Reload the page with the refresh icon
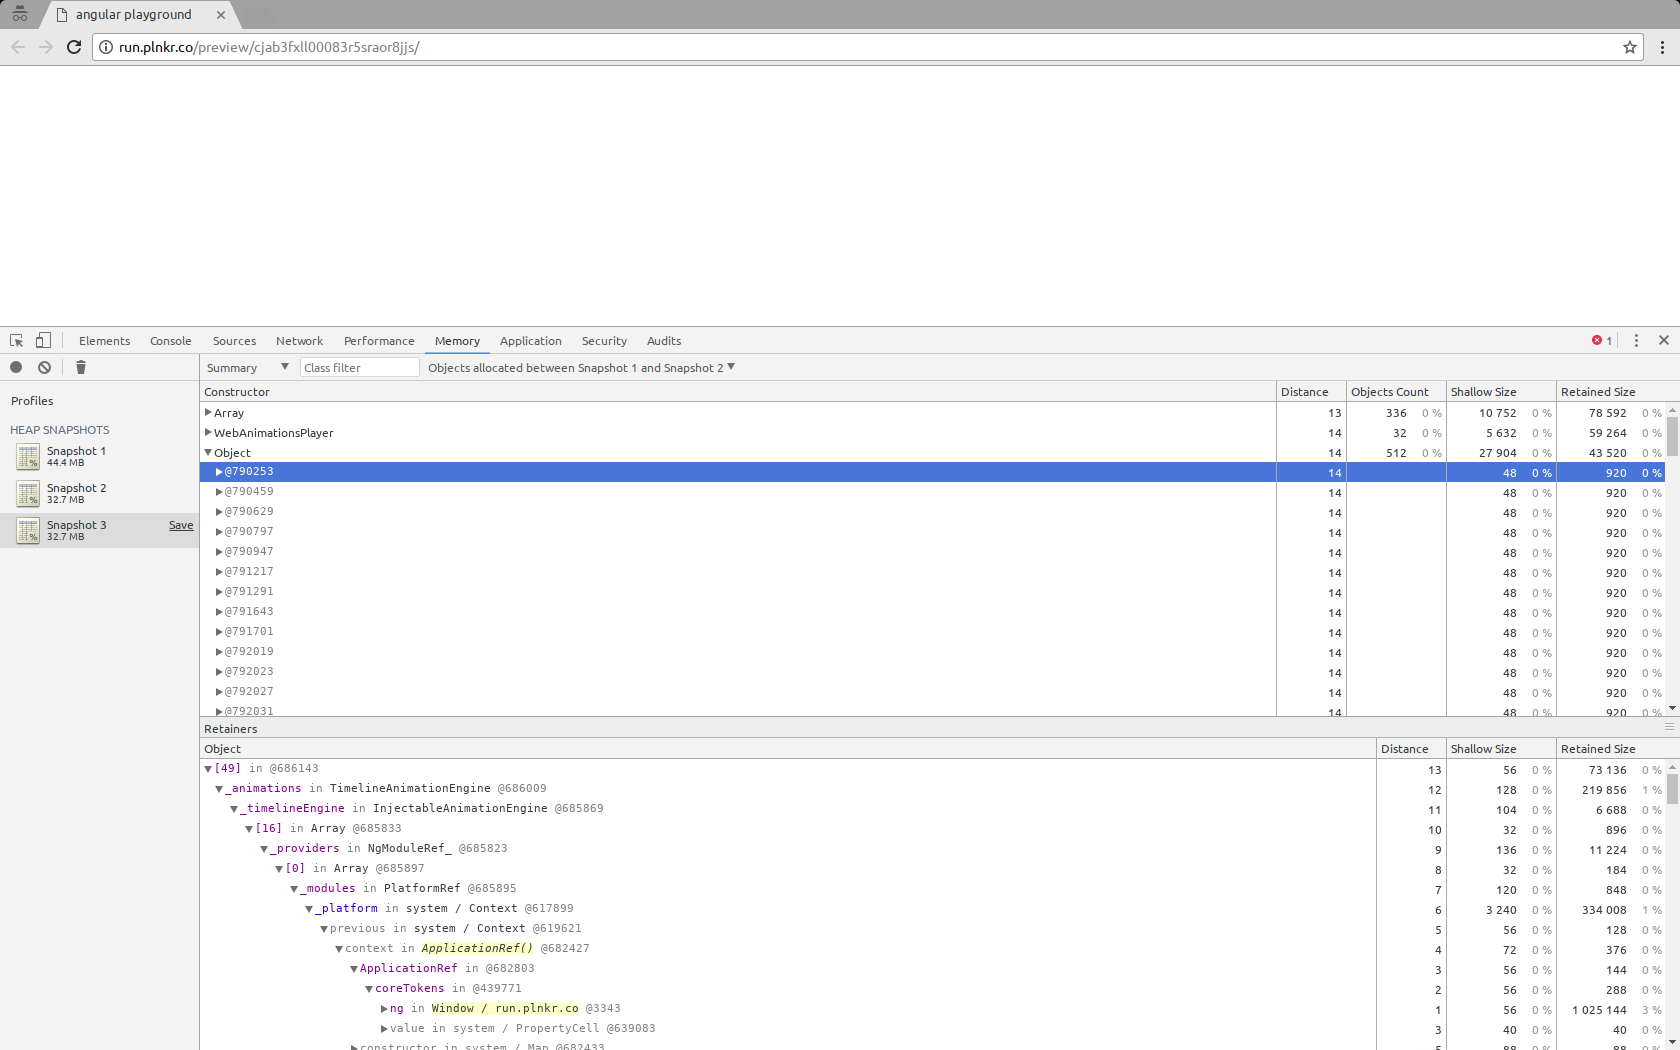The height and width of the screenshot is (1050, 1680). (x=73, y=47)
